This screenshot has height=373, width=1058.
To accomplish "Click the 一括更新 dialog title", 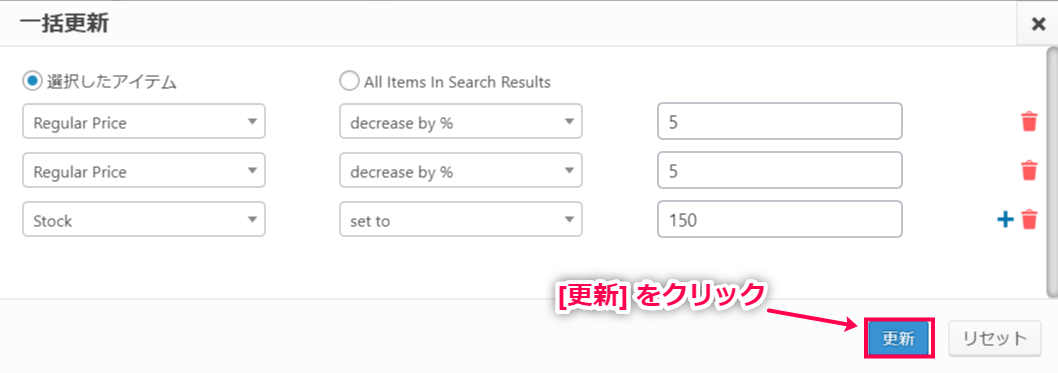I will (x=64, y=24).
